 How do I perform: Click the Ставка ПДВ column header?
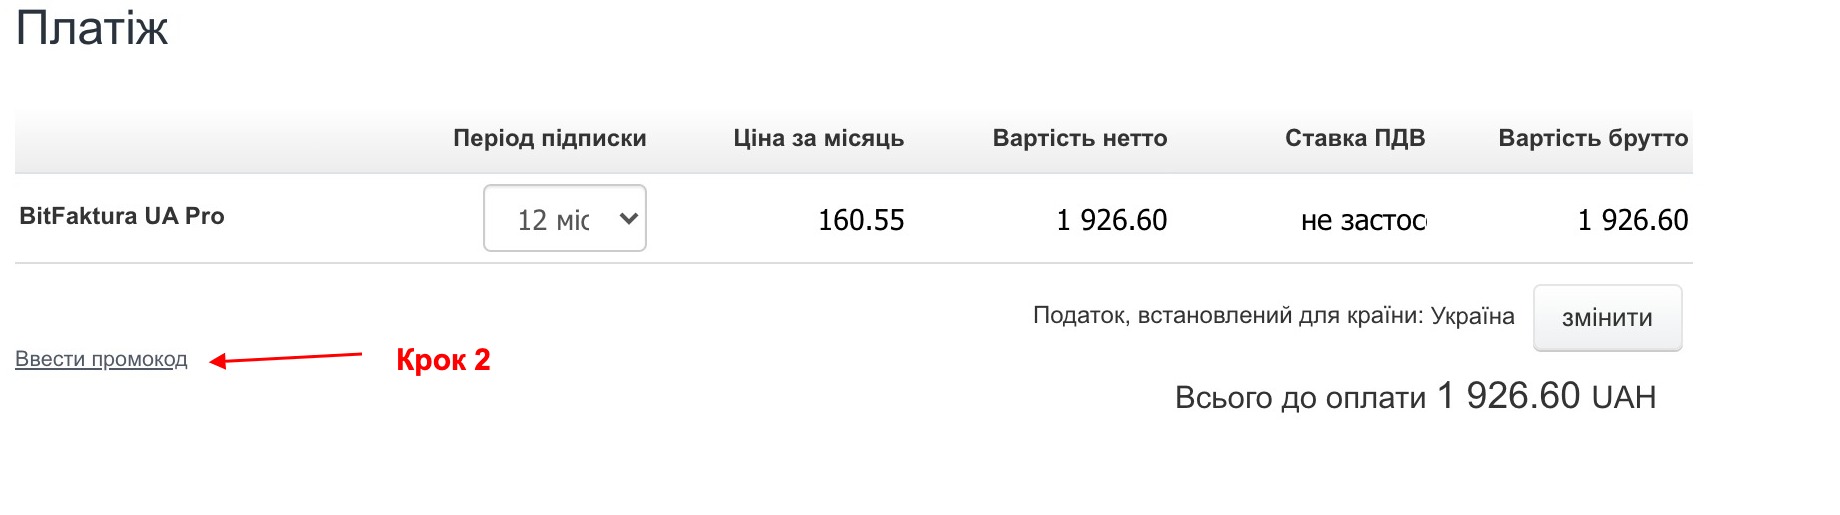click(x=1354, y=138)
